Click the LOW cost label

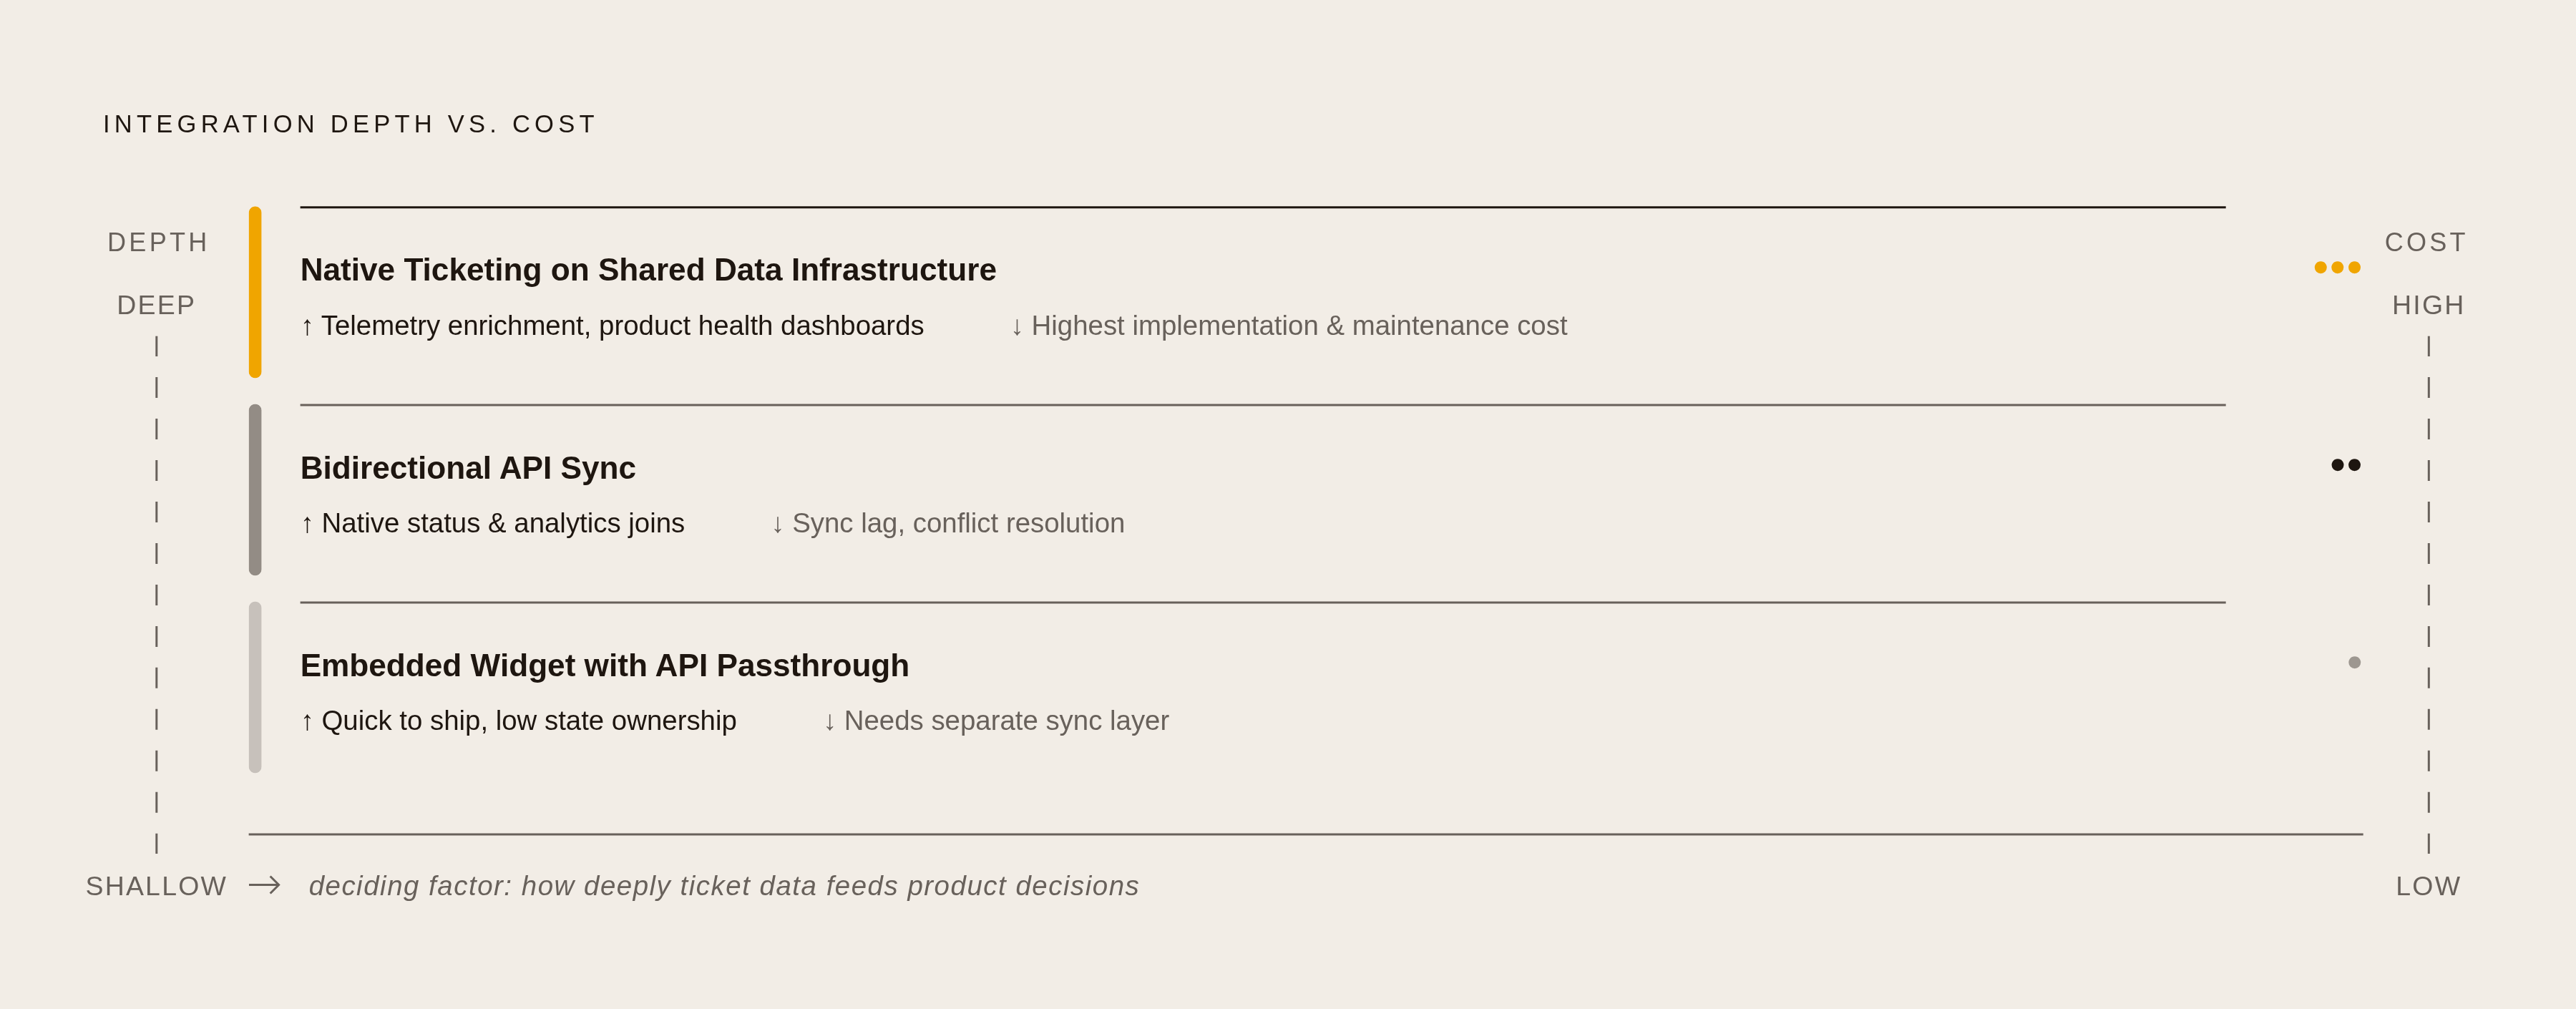click(2428, 886)
